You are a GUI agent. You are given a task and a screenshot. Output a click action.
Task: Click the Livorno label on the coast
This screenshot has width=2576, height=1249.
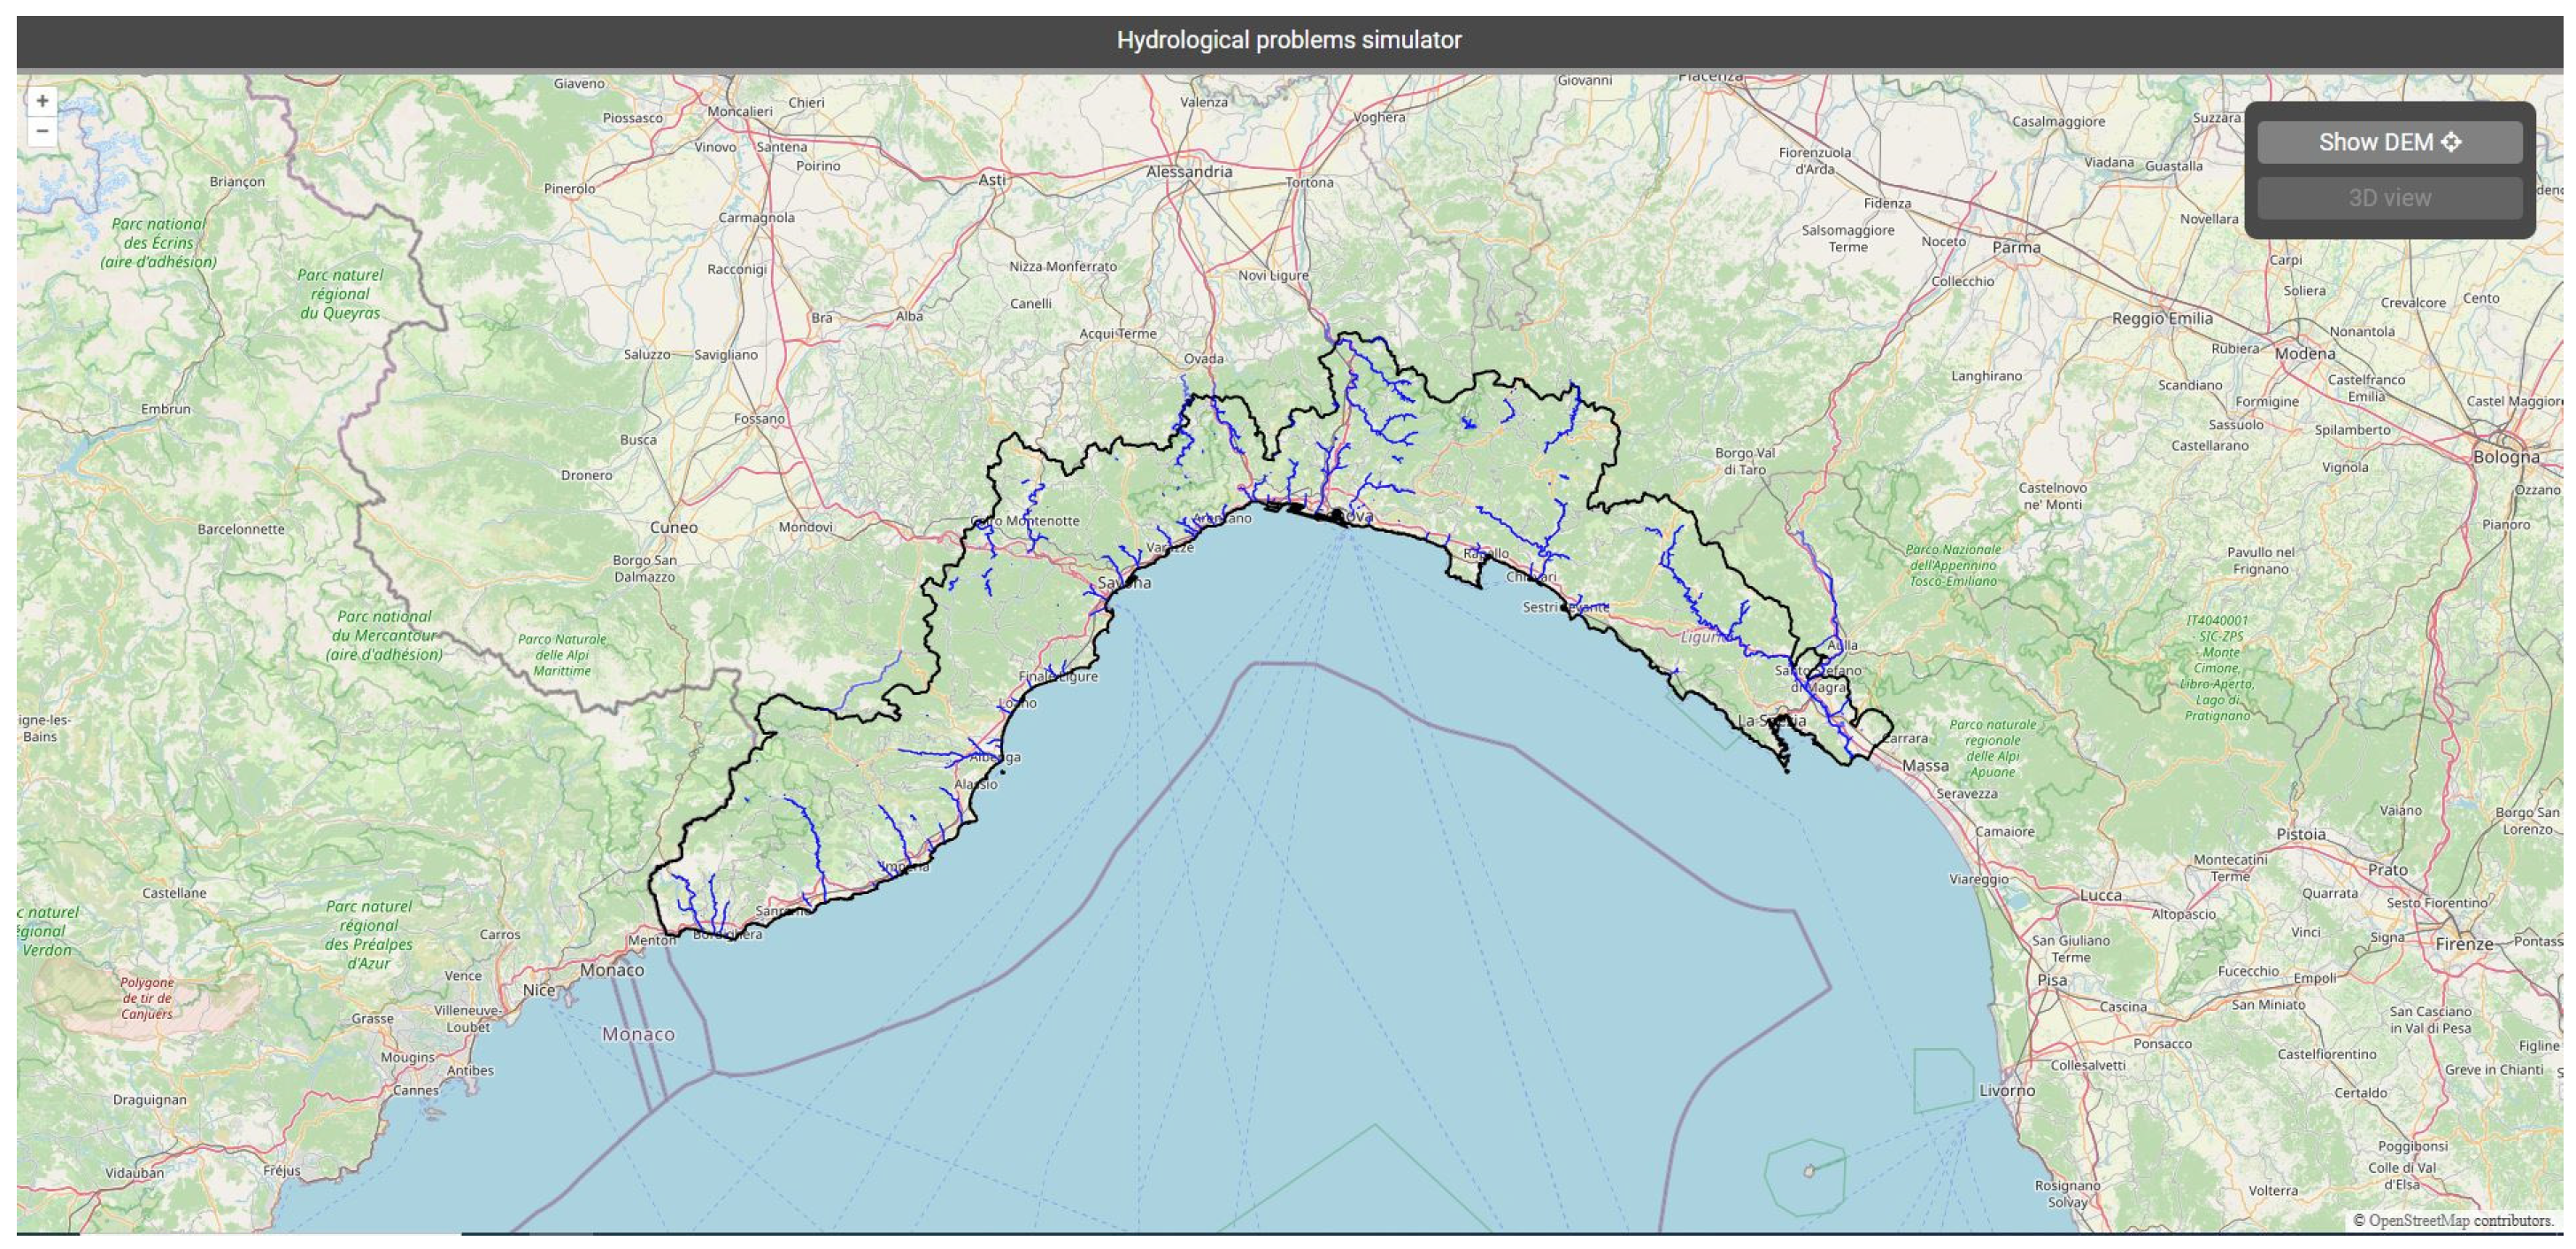click(x=2007, y=1090)
